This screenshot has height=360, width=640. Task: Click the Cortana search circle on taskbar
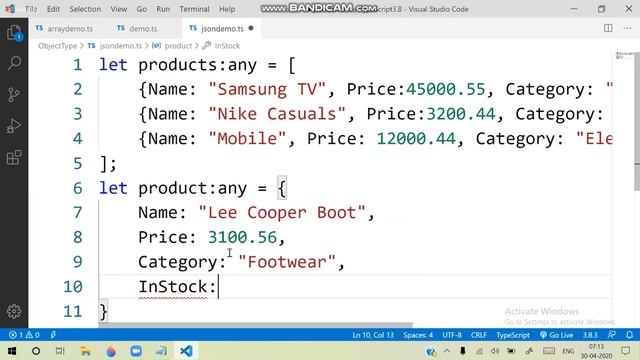pos(36,351)
